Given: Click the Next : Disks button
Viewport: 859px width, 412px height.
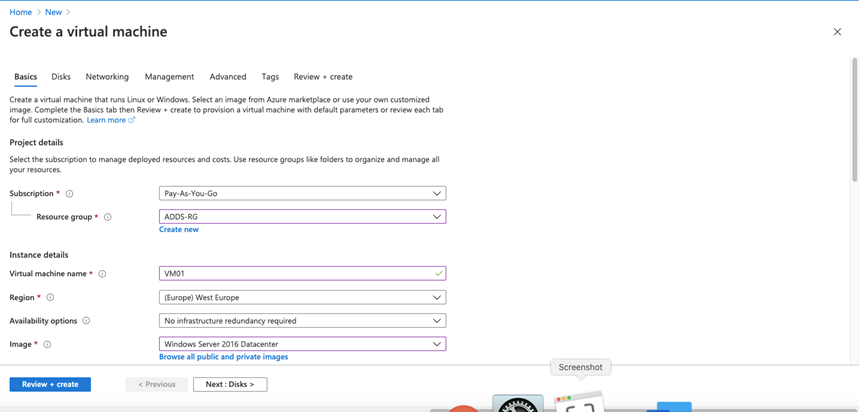Looking at the screenshot, I should coord(230,385).
